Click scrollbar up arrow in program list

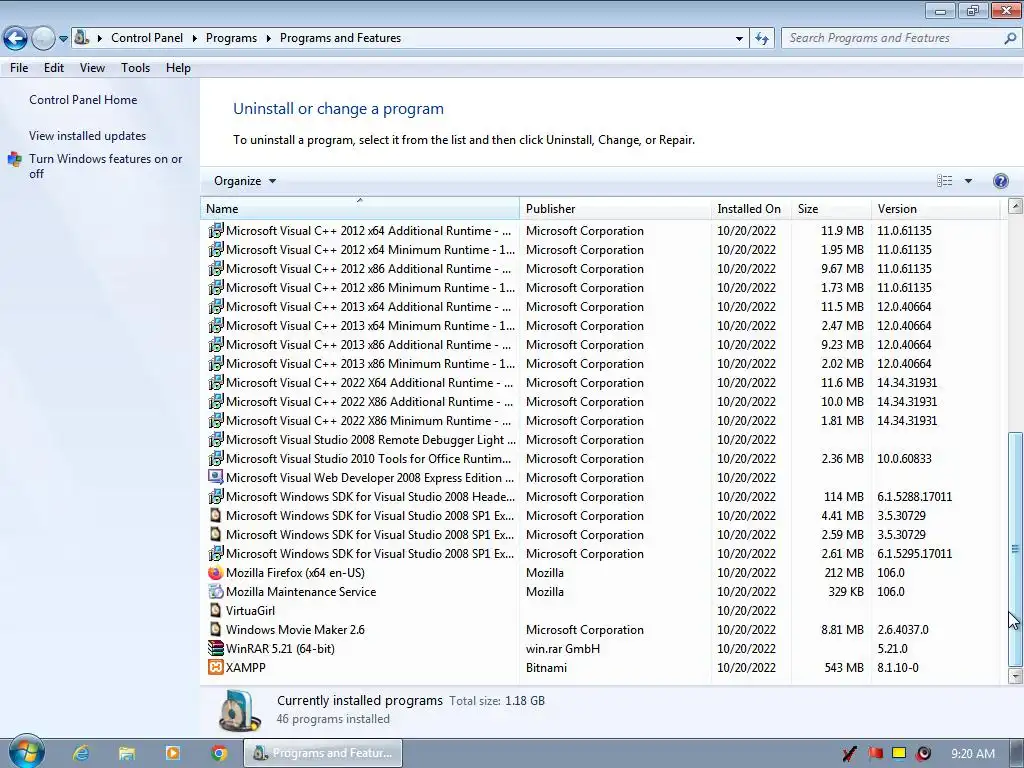[x=1015, y=206]
